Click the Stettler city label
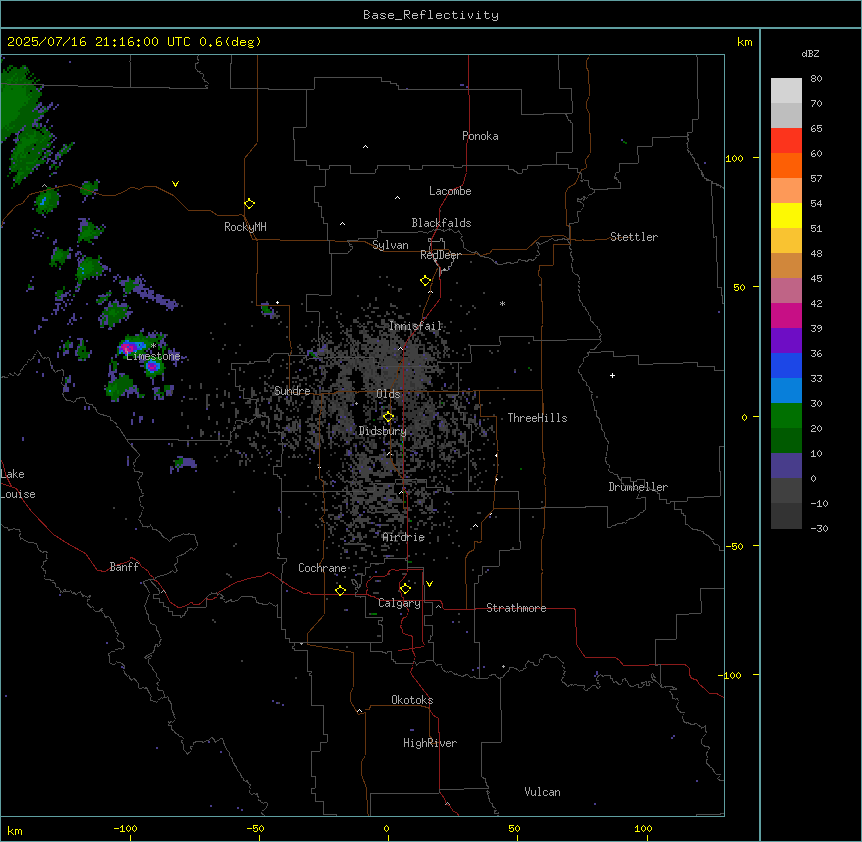 point(633,237)
